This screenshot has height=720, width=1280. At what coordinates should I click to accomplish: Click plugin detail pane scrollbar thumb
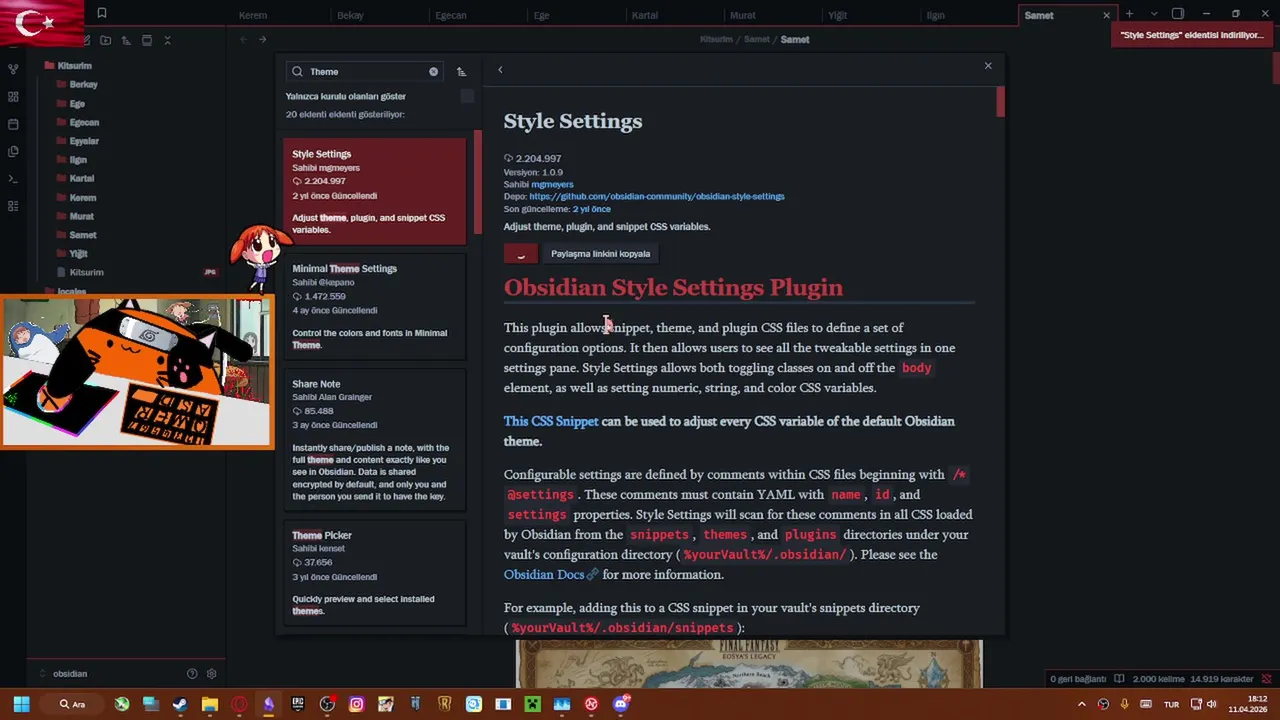1000,101
